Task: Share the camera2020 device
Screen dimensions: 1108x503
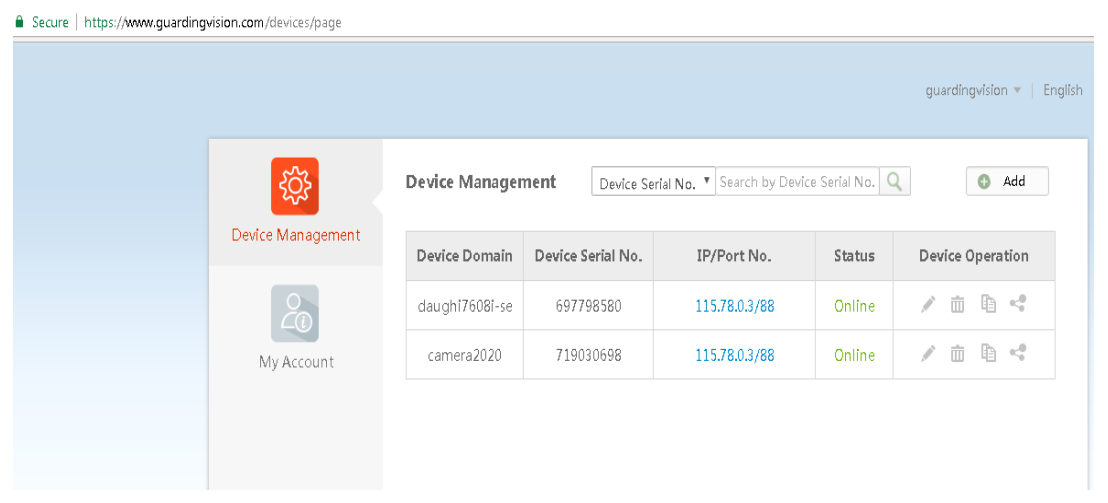Action: click(x=1018, y=353)
